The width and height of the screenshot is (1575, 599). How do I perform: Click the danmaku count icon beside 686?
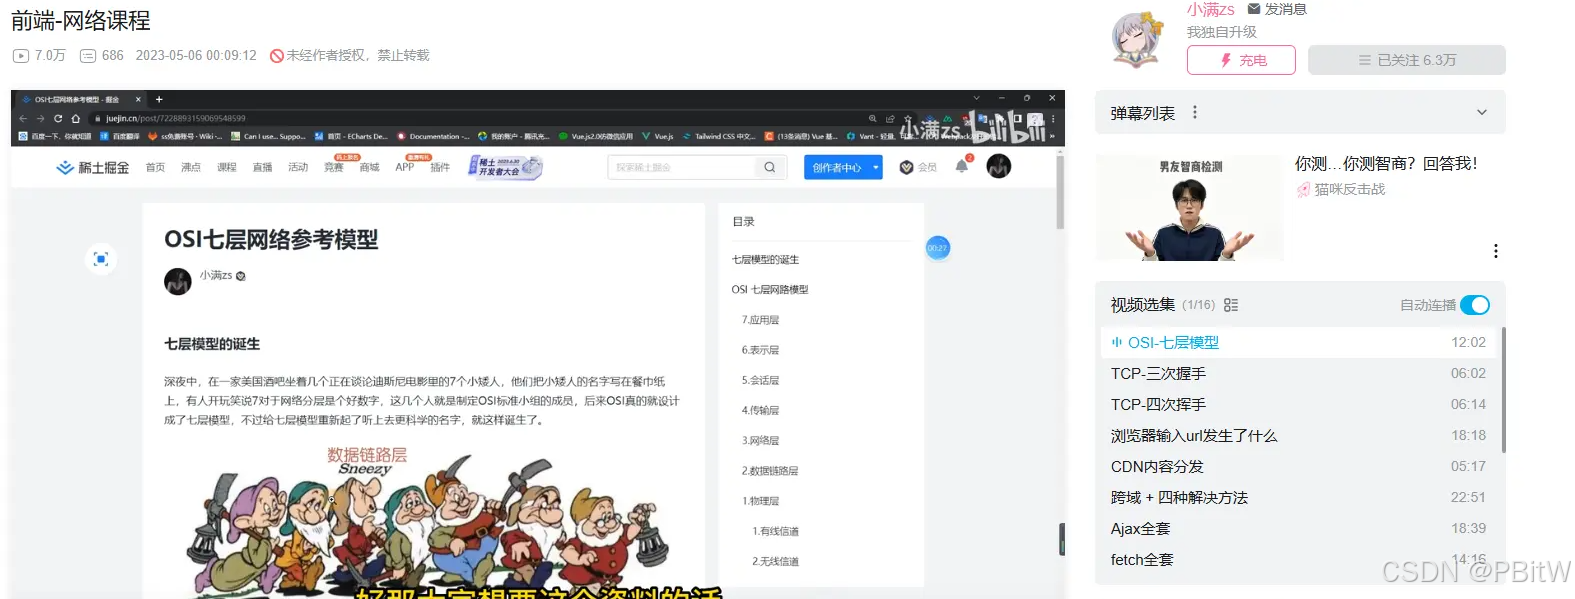88,56
